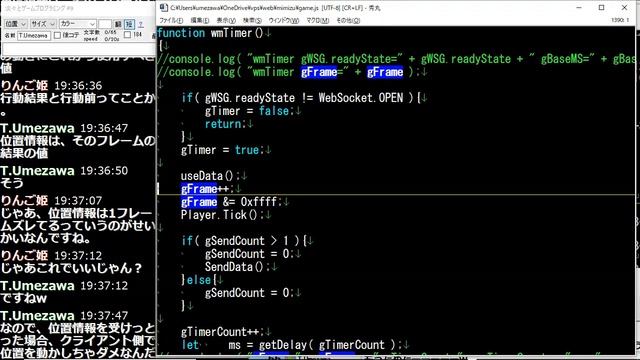640x360 pixels.
Task: Click chat header 'T.Umezawa 19:37:47'
Action: [x=64, y=316]
